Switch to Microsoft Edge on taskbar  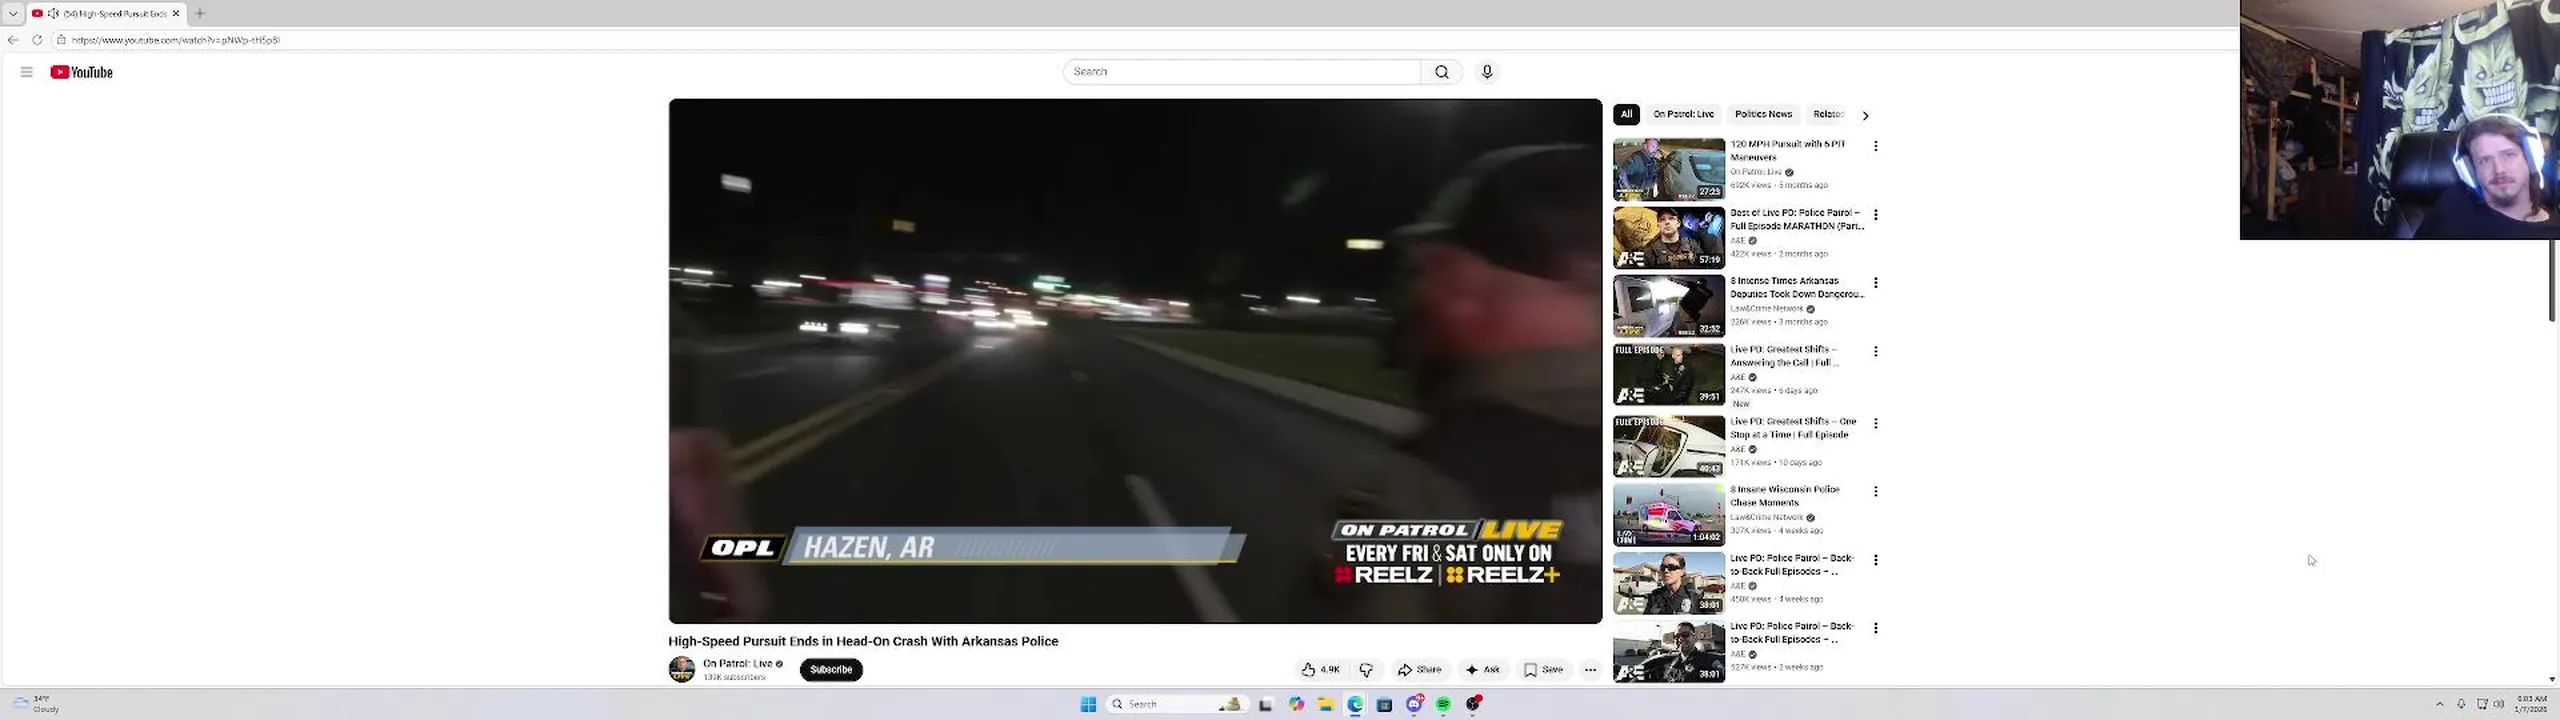click(1355, 704)
